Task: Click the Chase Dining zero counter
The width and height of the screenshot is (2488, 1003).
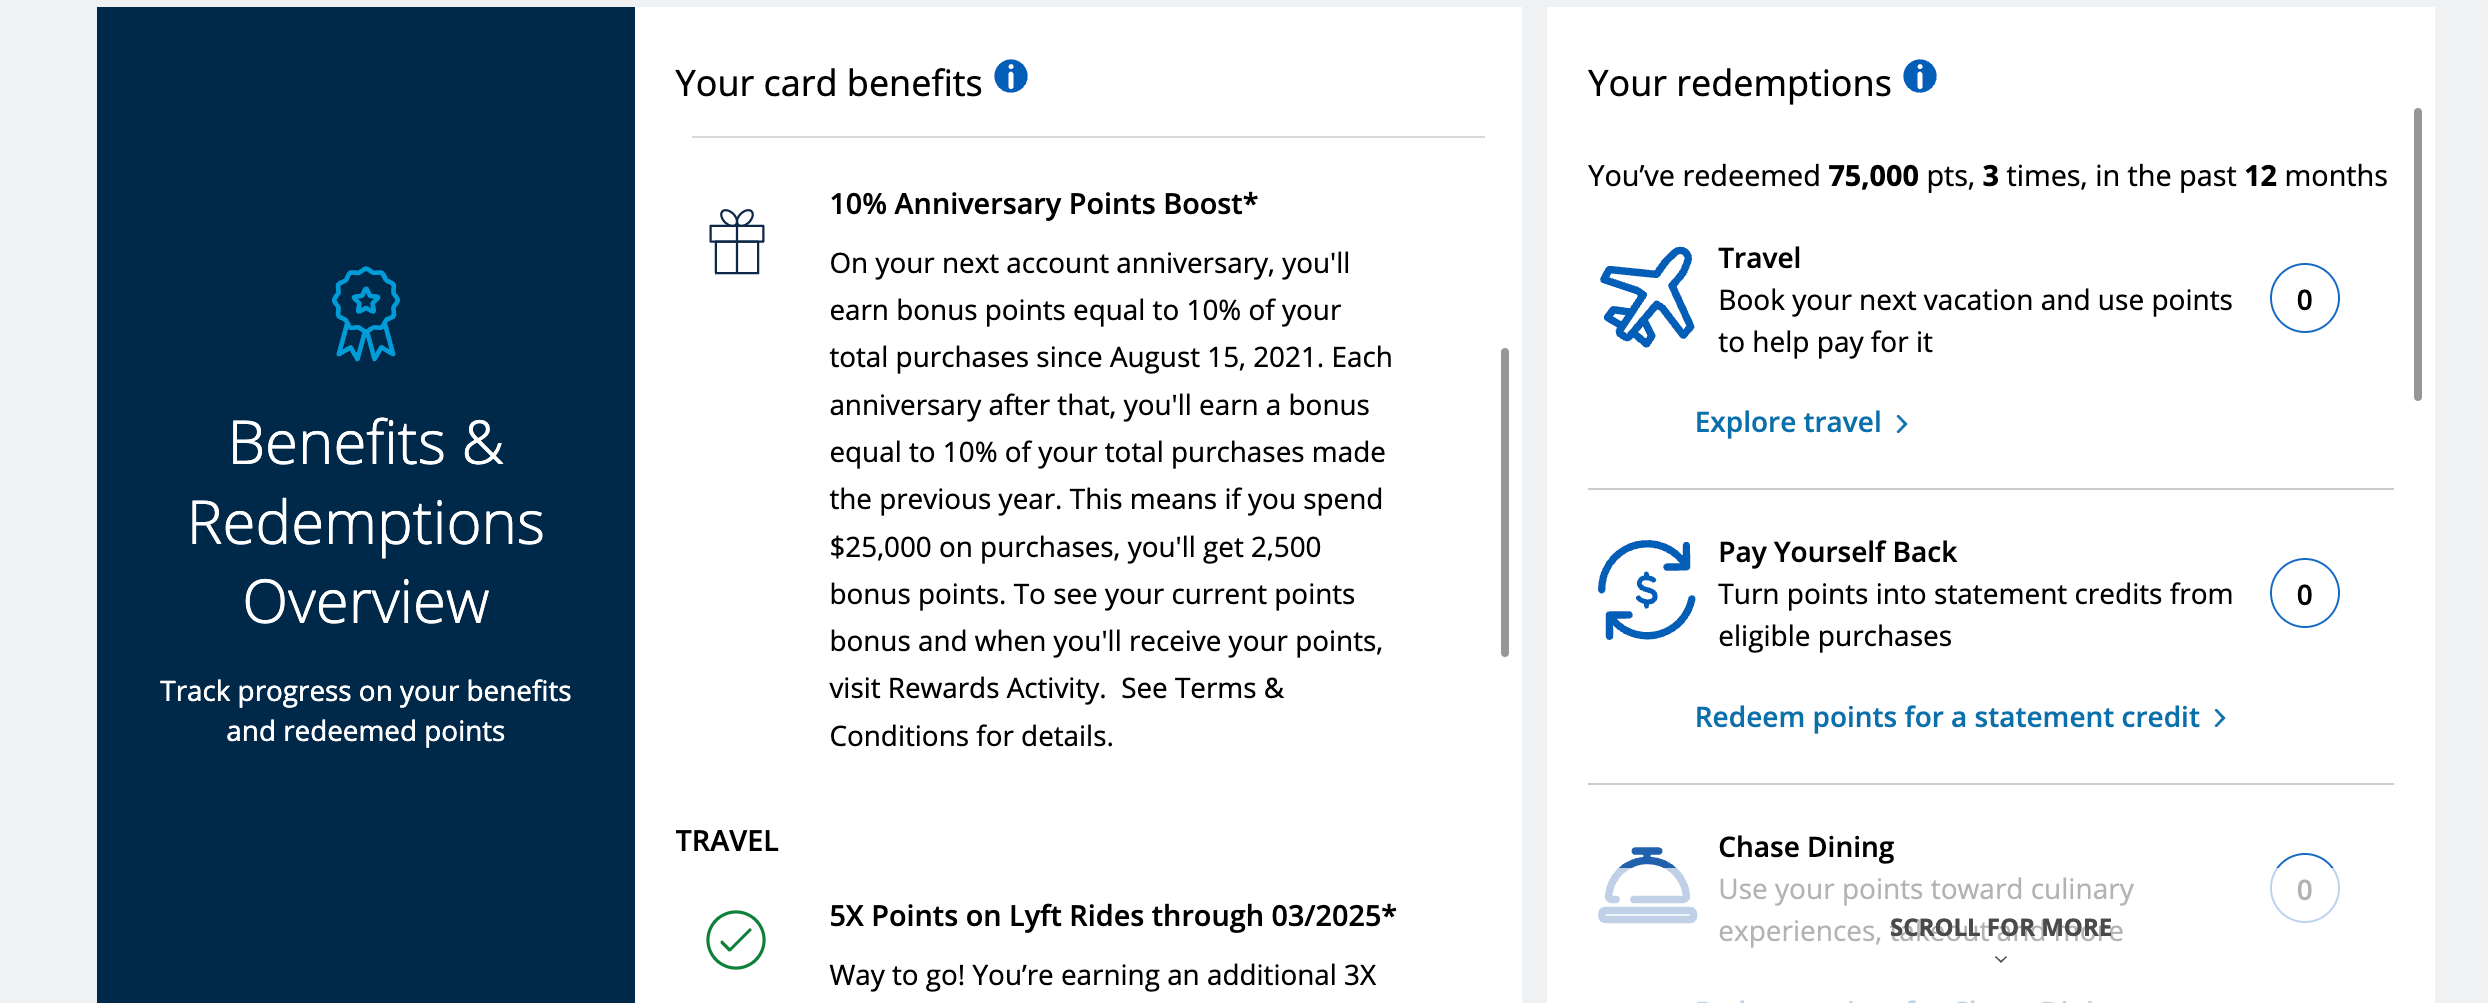Action: [x=2305, y=887]
